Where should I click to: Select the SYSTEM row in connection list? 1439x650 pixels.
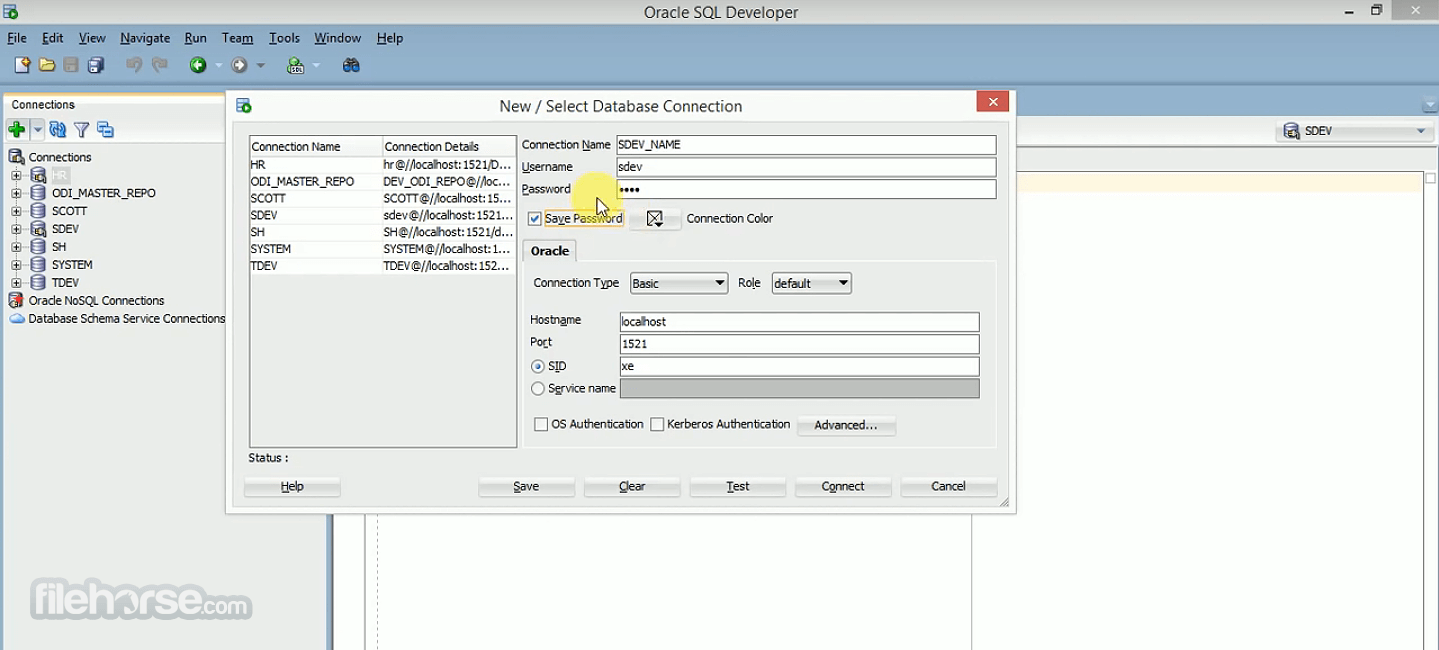point(382,249)
